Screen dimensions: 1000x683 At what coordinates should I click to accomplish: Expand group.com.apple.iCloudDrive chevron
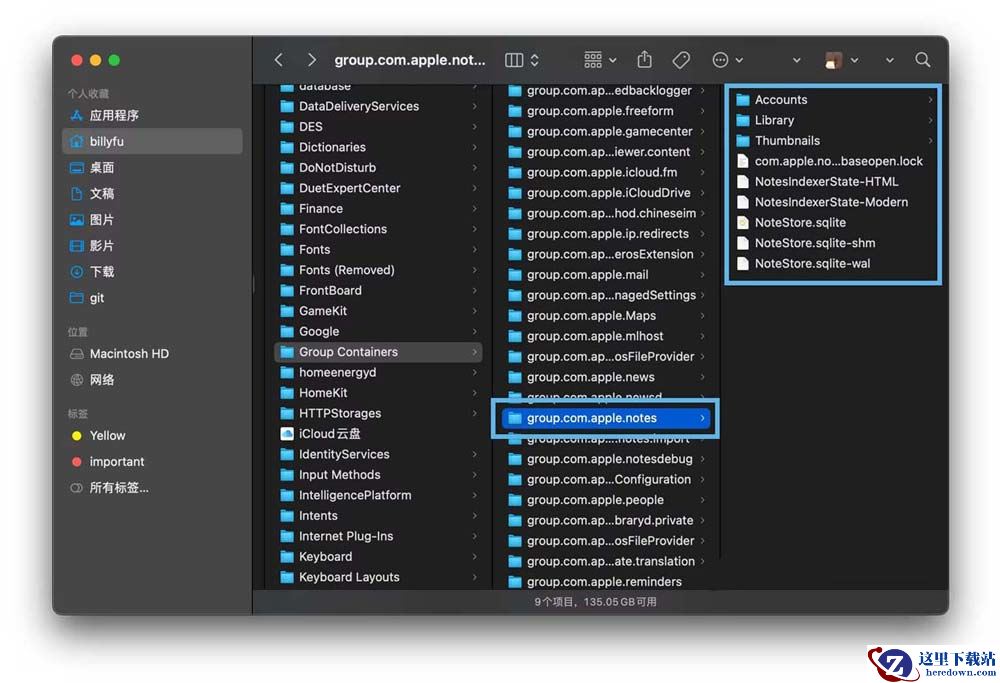coord(702,193)
